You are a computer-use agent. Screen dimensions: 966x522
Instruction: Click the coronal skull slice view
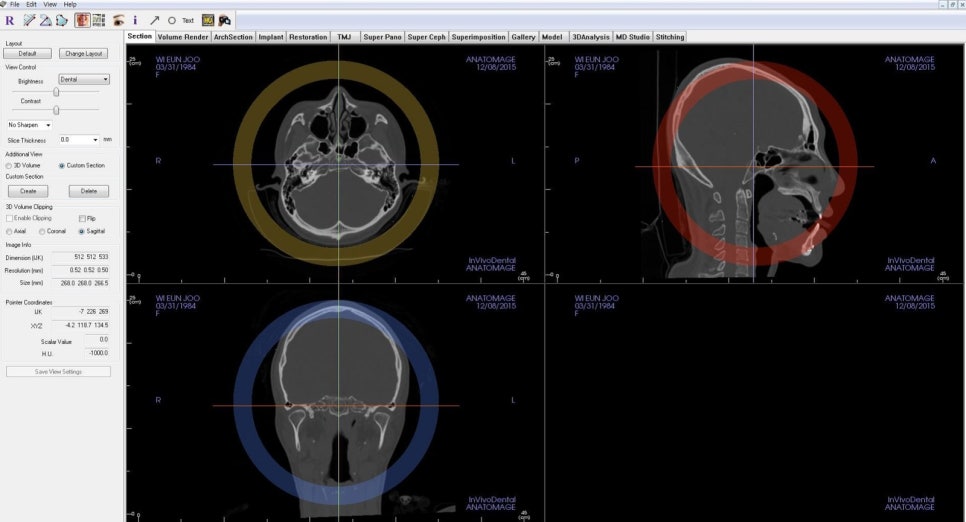pos(338,404)
